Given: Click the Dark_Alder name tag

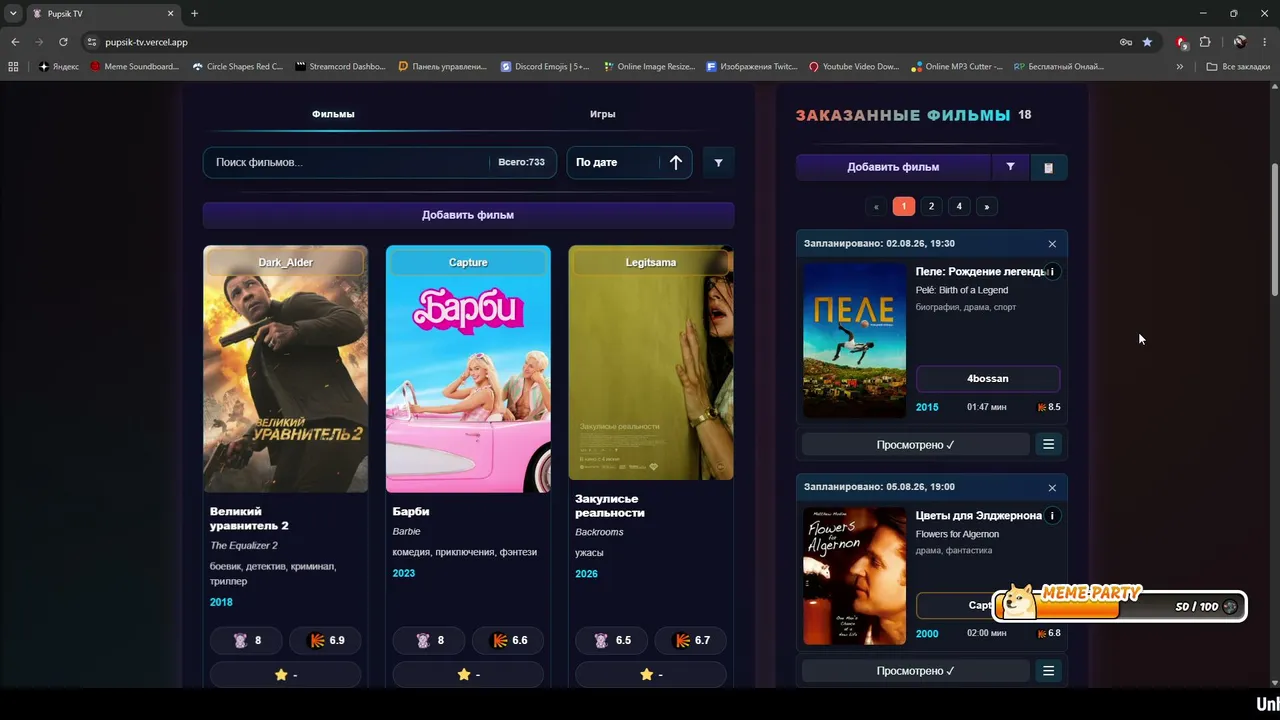Looking at the screenshot, I should click(x=286, y=262).
